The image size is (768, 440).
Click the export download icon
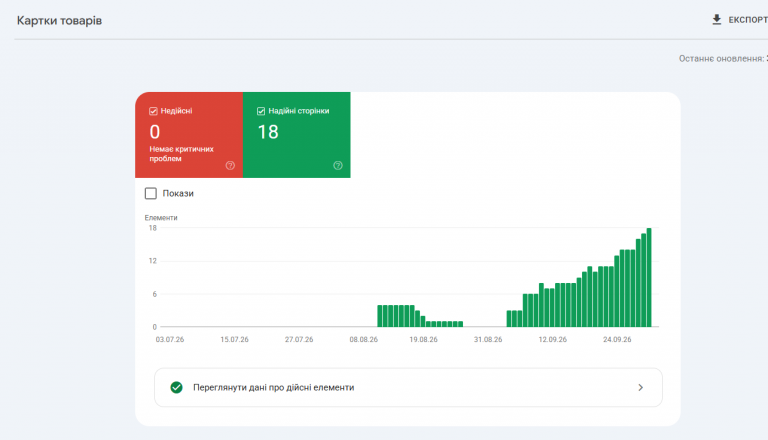(717, 20)
